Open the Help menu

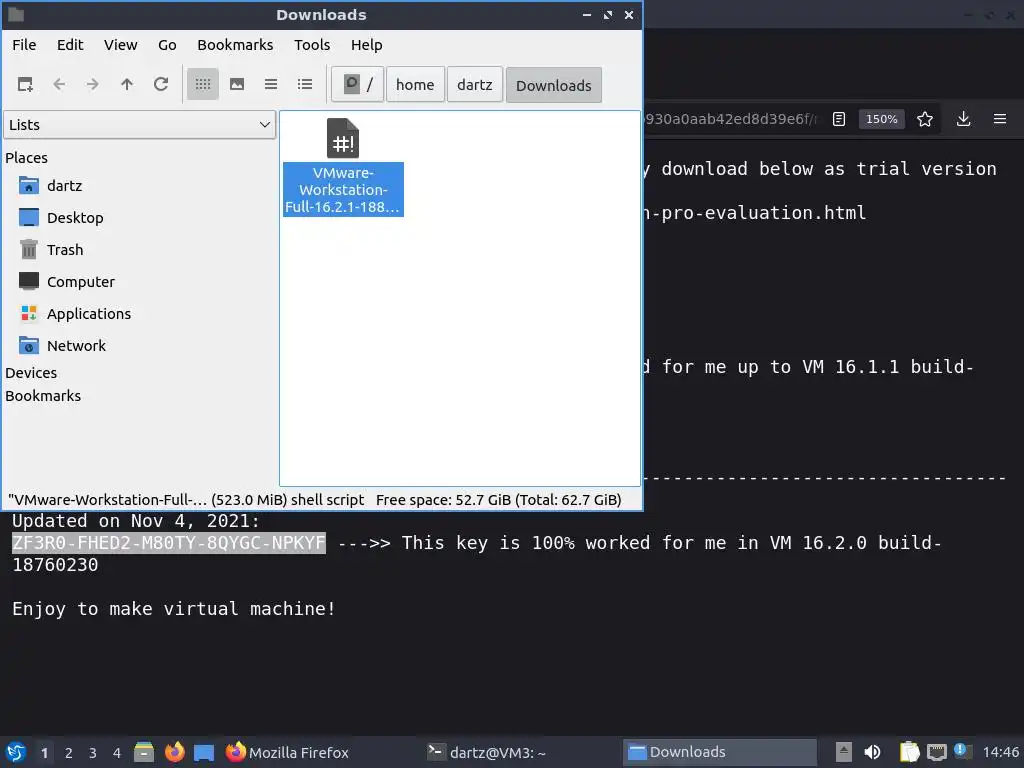(366, 45)
